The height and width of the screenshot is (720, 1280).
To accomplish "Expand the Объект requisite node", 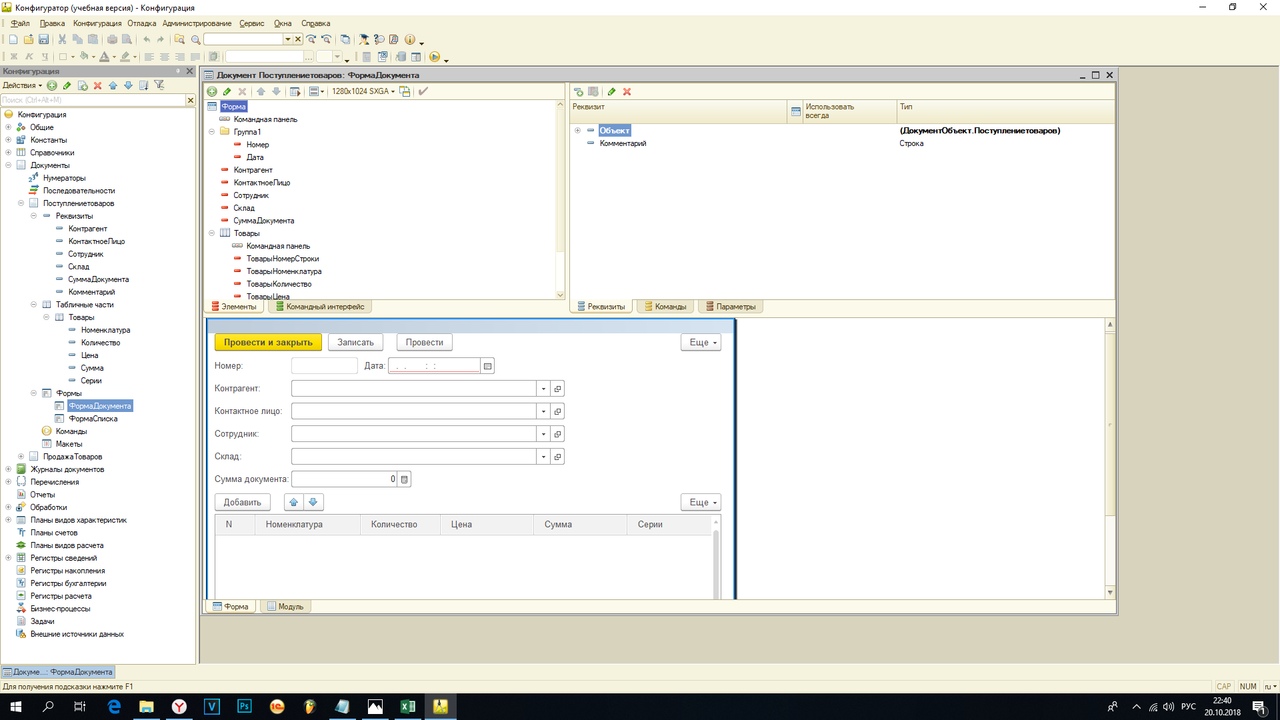I will (x=578, y=131).
